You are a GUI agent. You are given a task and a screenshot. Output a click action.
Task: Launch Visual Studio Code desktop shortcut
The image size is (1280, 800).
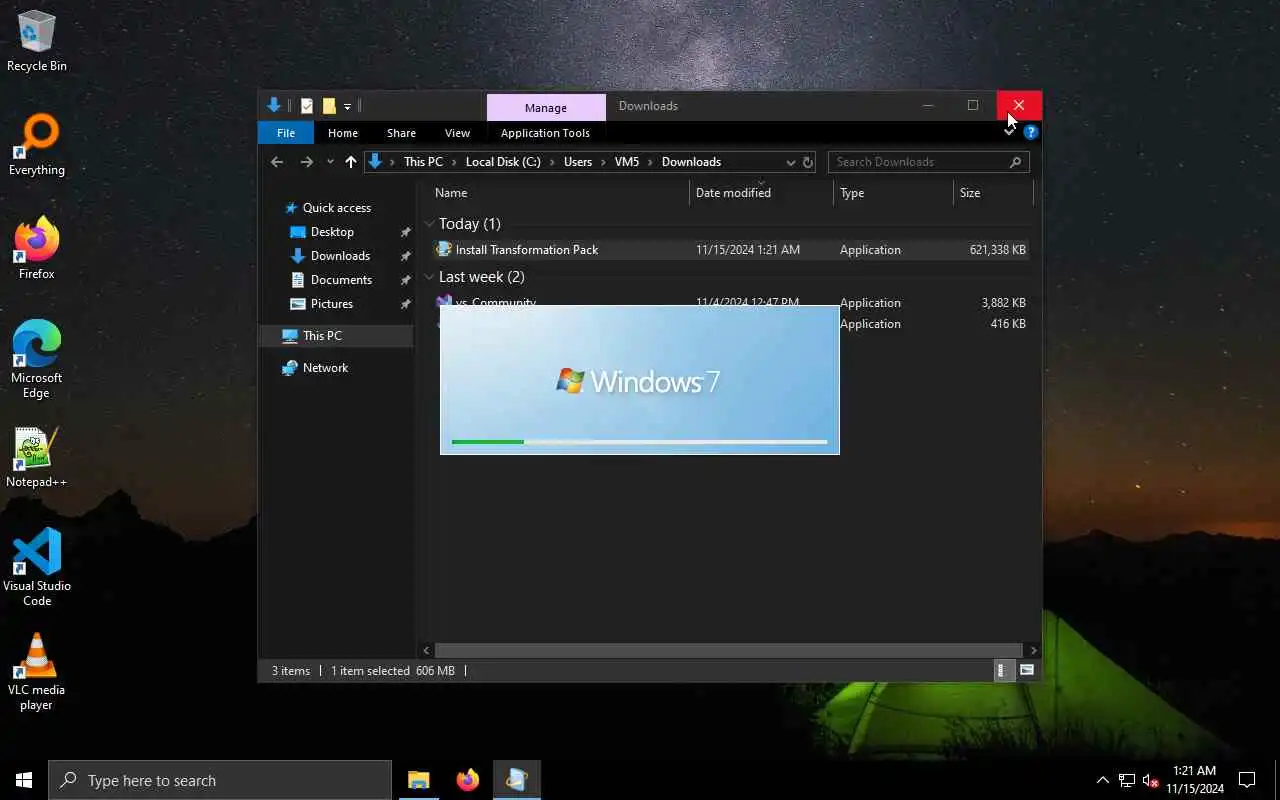pyautogui.click(x=37, y=568)
